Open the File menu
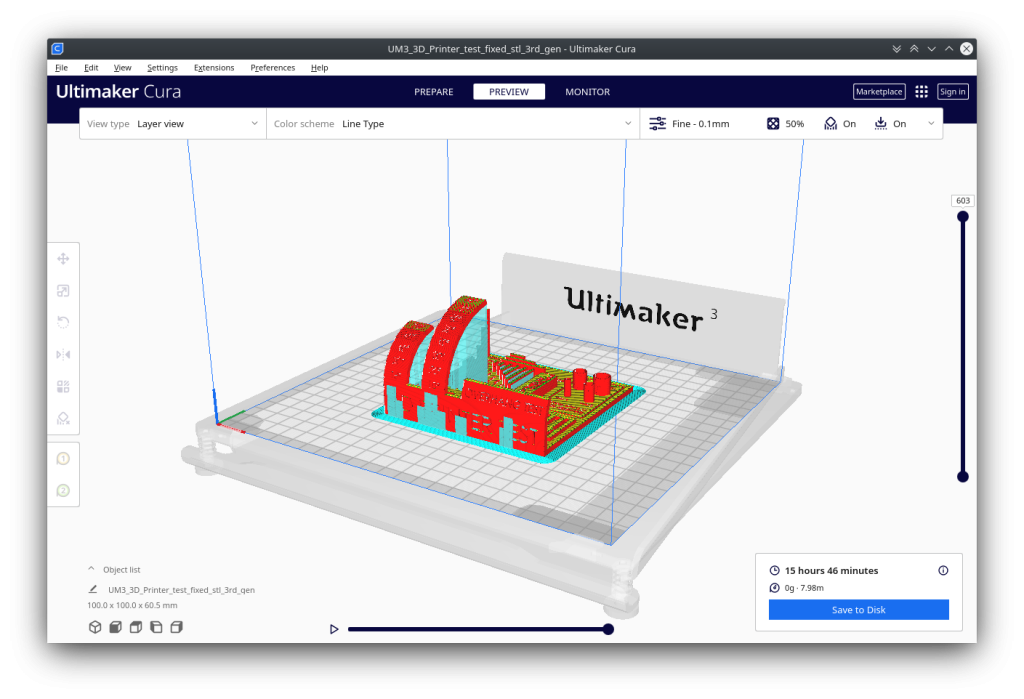 (x=61, y=68)
